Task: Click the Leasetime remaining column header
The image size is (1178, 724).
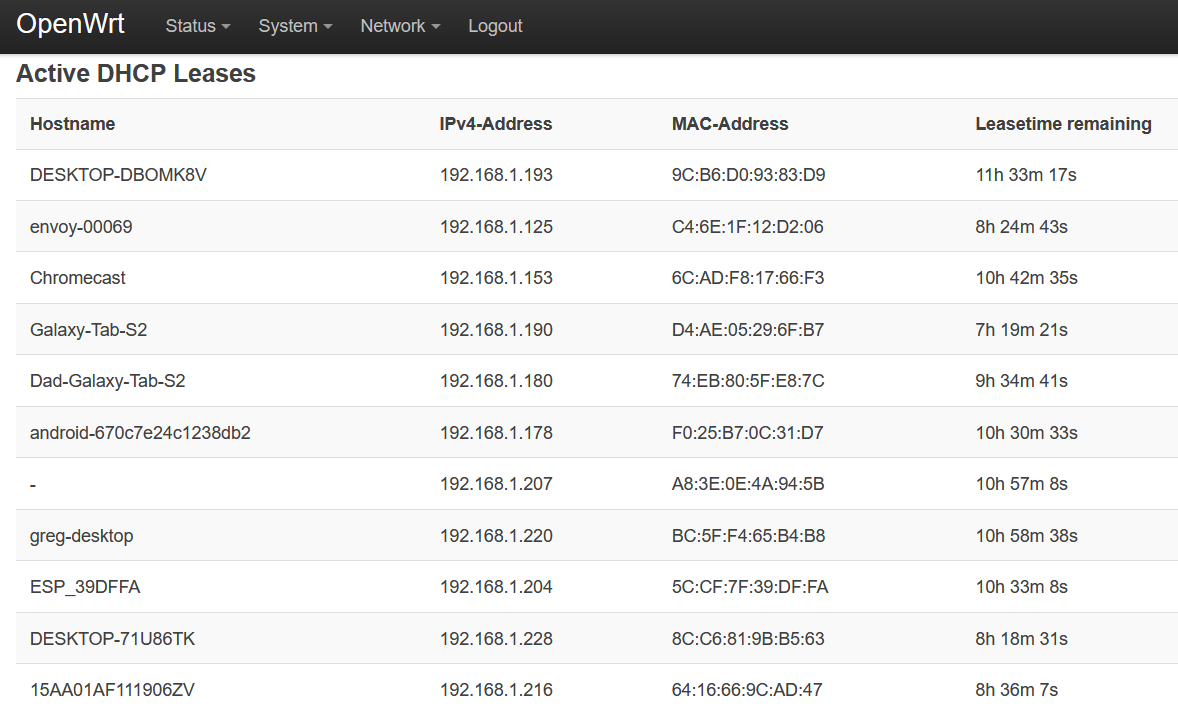Action: point(1063,123)
